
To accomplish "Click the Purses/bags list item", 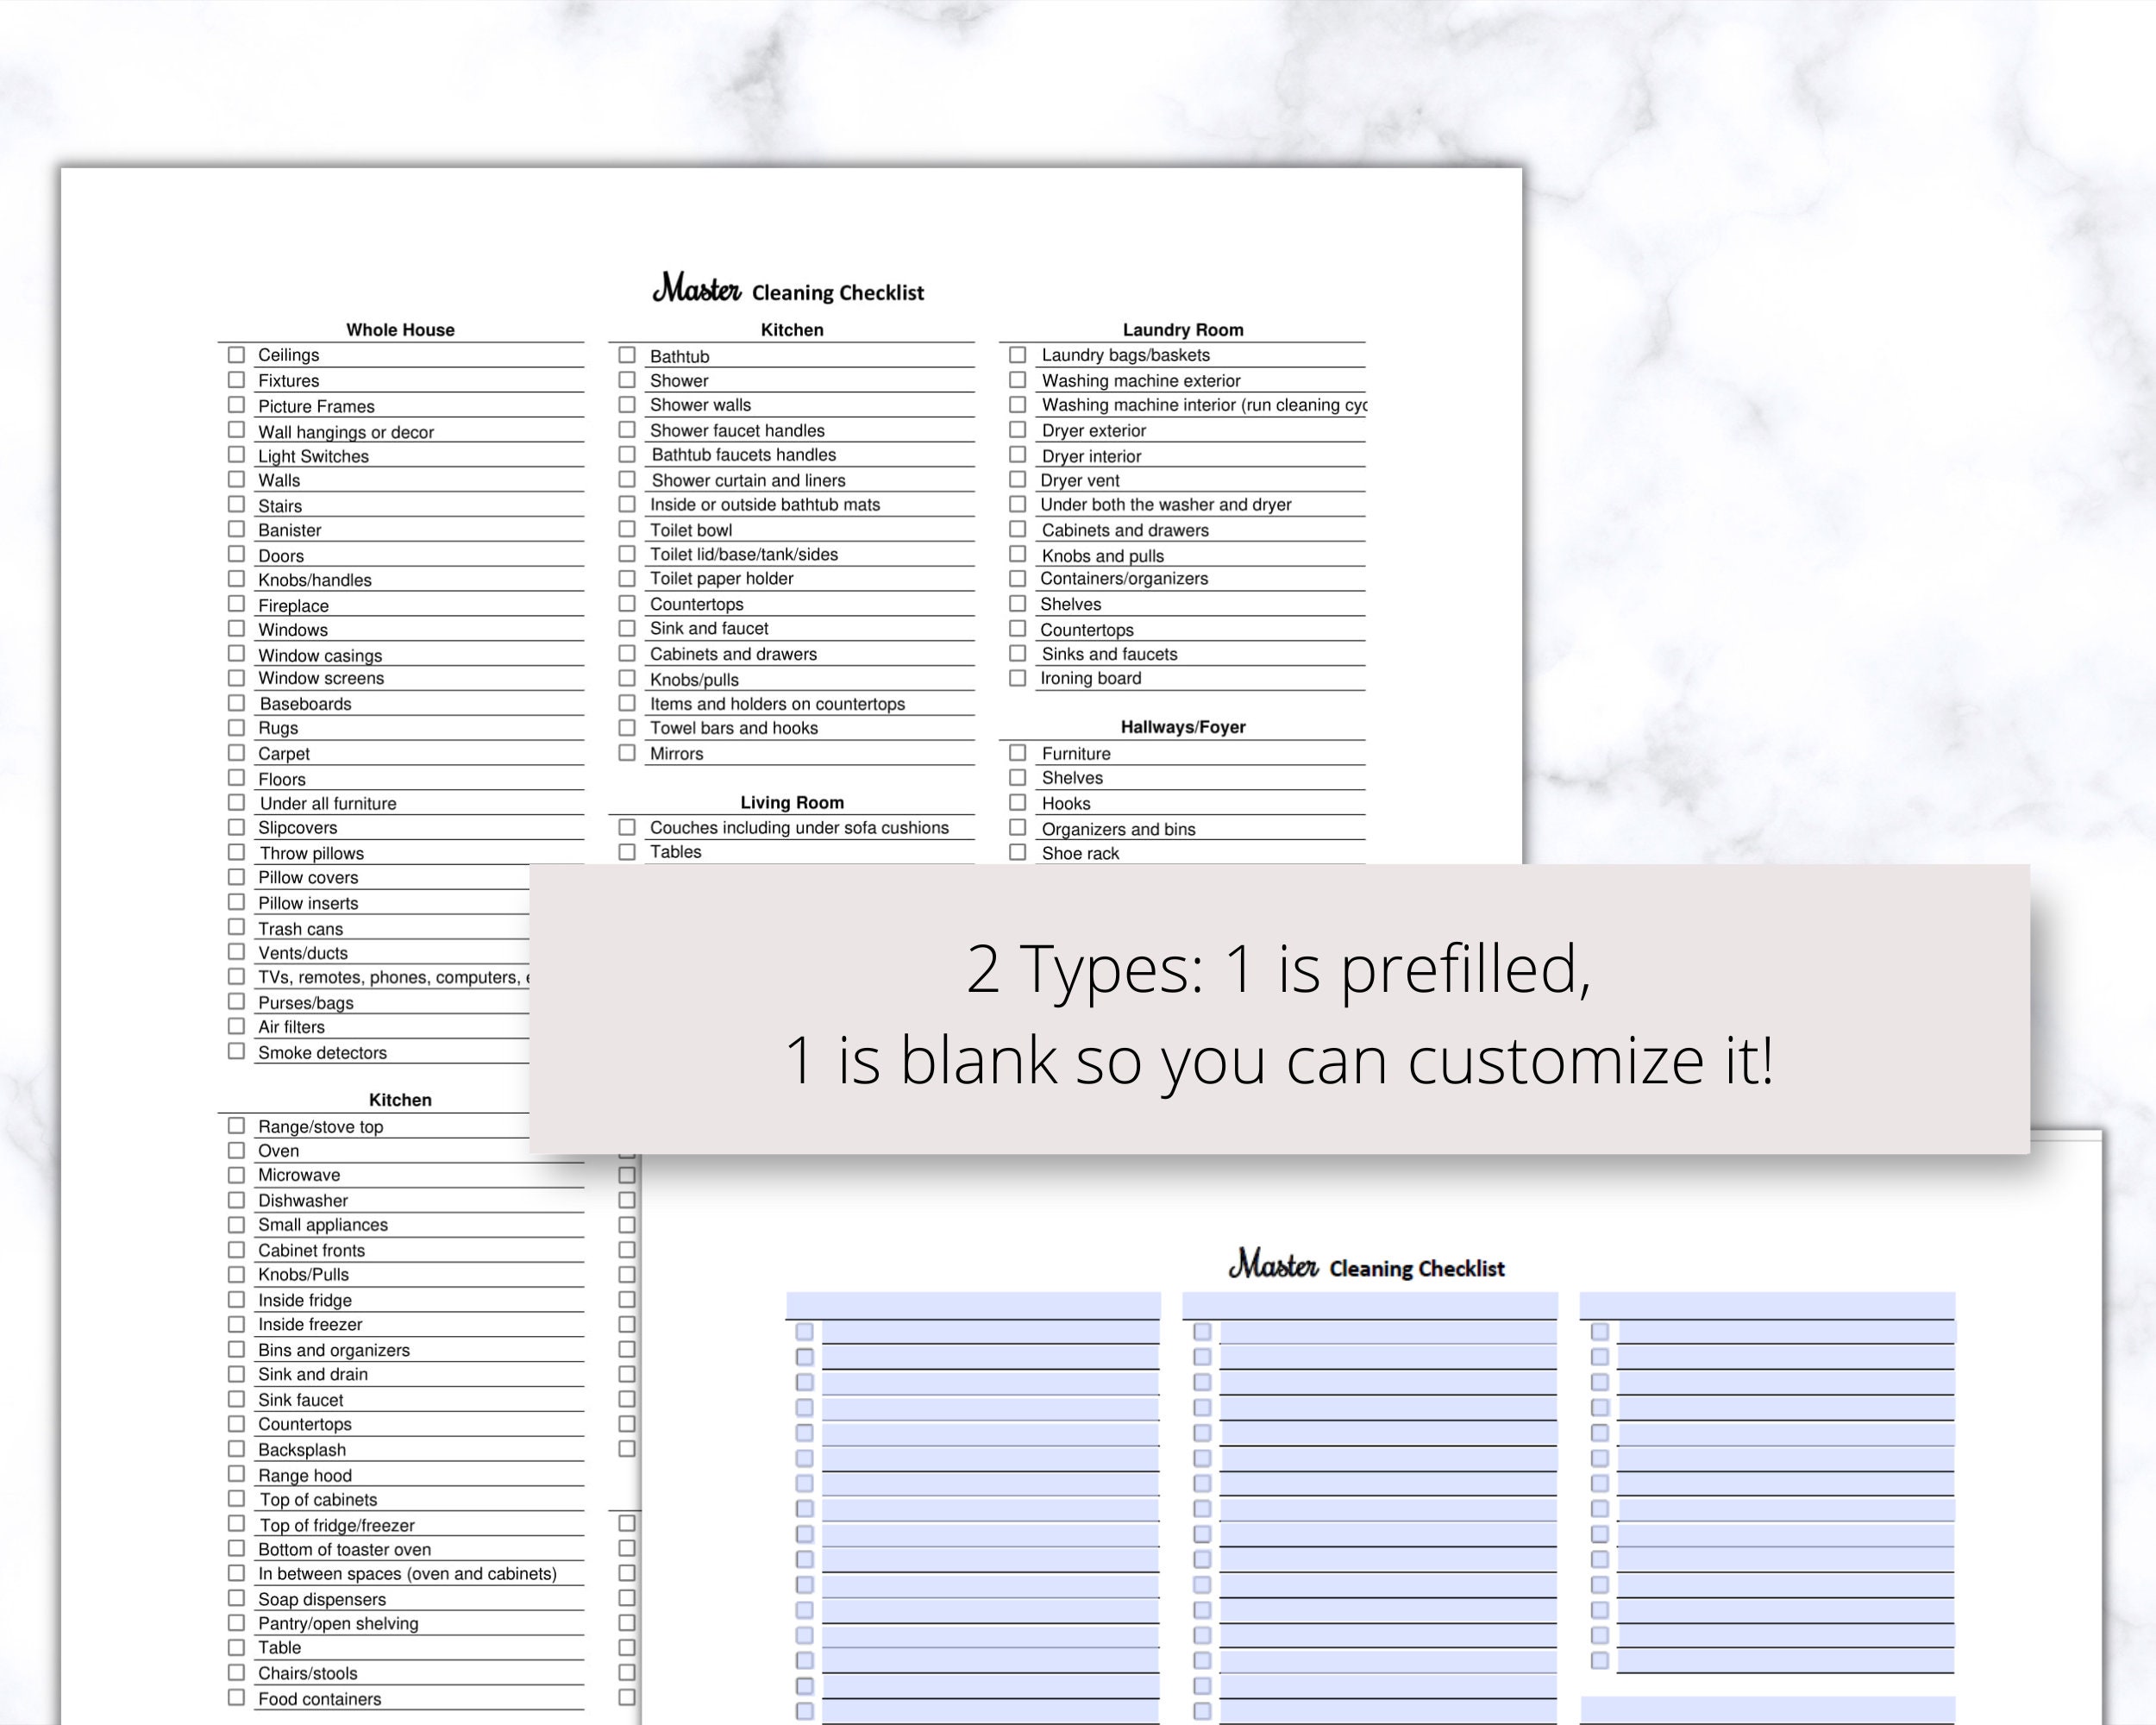I will tap(306, 1003).
